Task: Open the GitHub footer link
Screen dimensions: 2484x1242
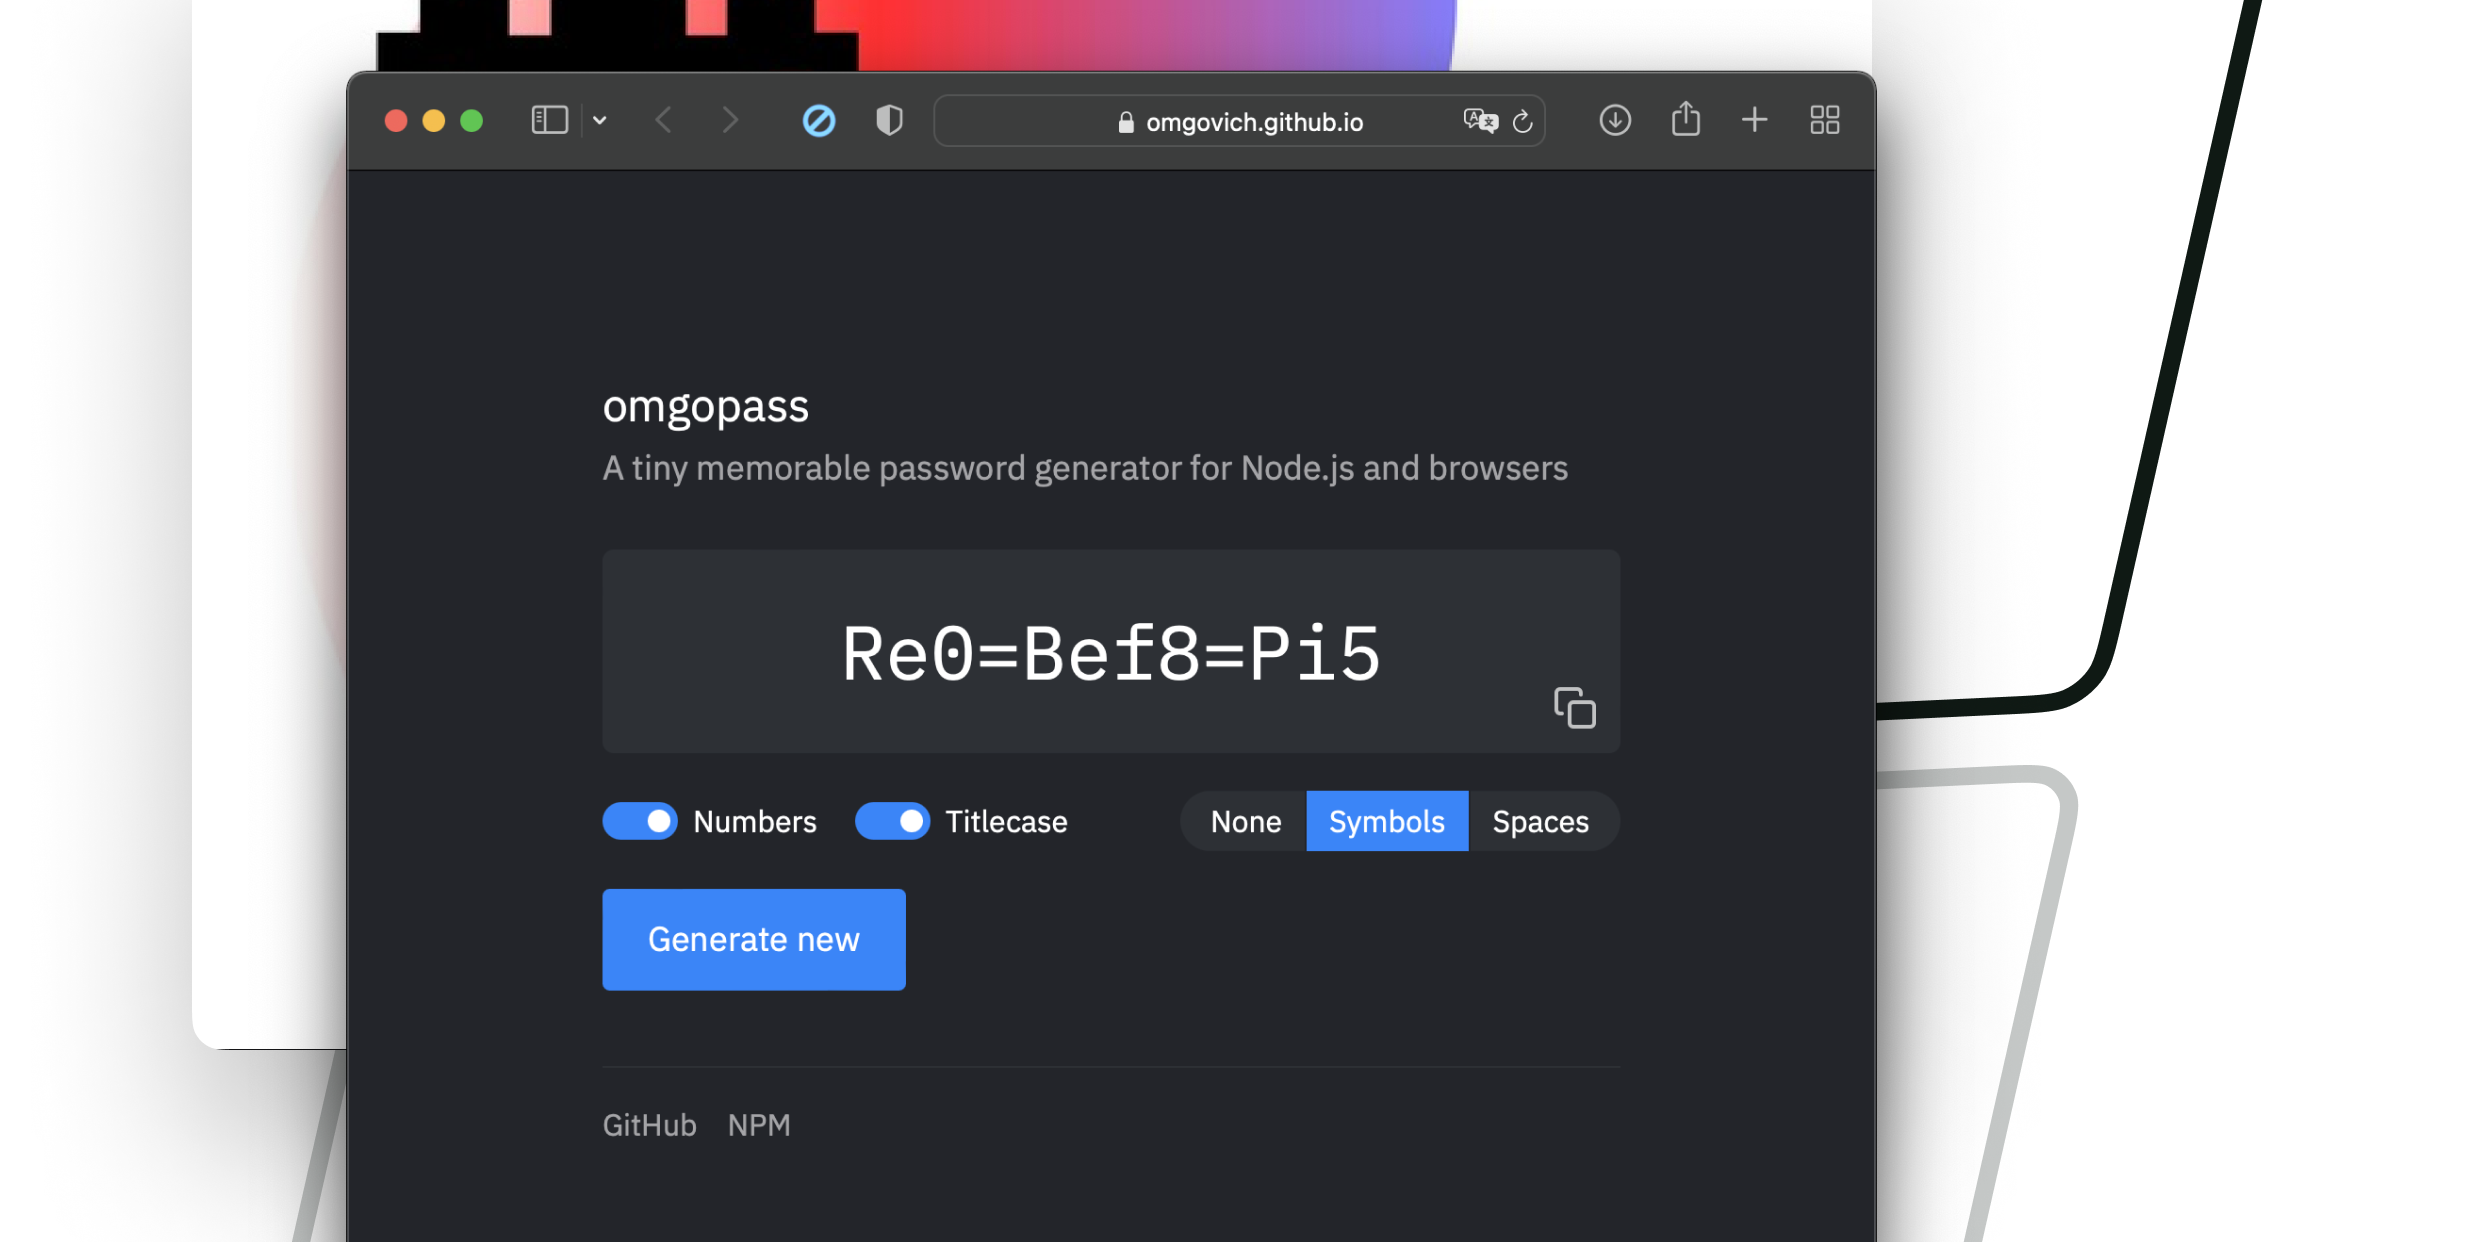Action: click(x=649, y=1125)
